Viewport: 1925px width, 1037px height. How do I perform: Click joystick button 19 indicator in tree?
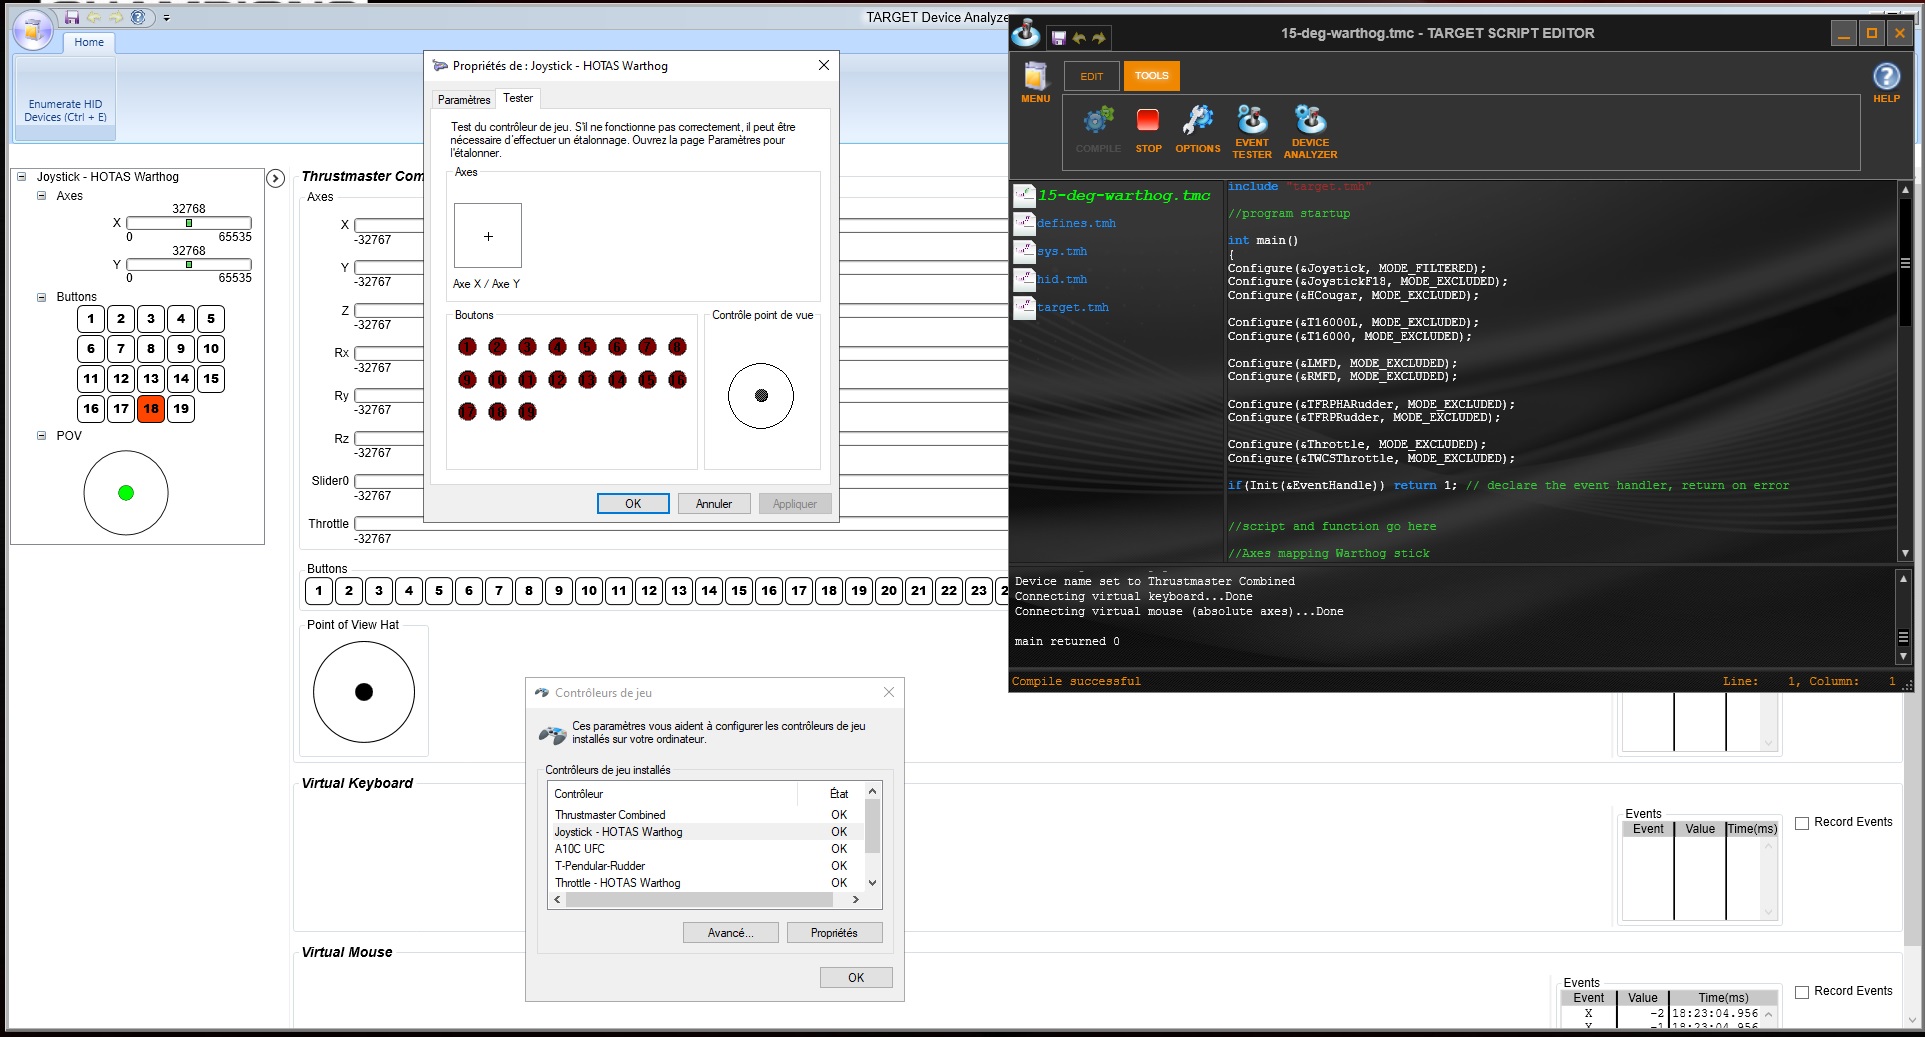181,408
